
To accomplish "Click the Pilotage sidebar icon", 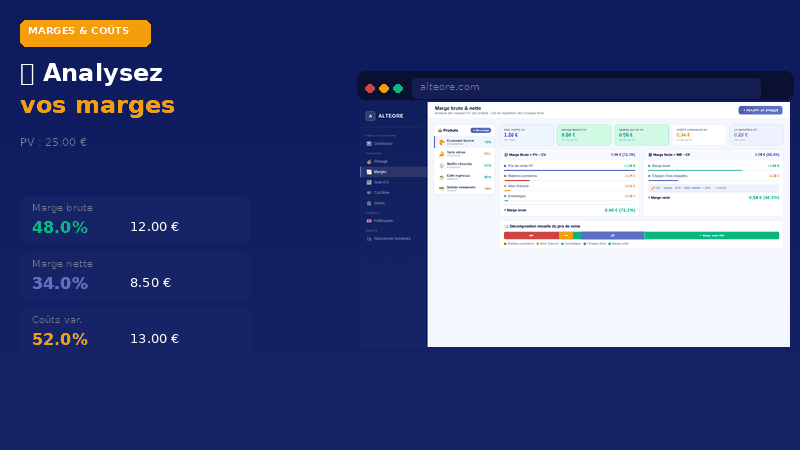I will coord(369,161).
